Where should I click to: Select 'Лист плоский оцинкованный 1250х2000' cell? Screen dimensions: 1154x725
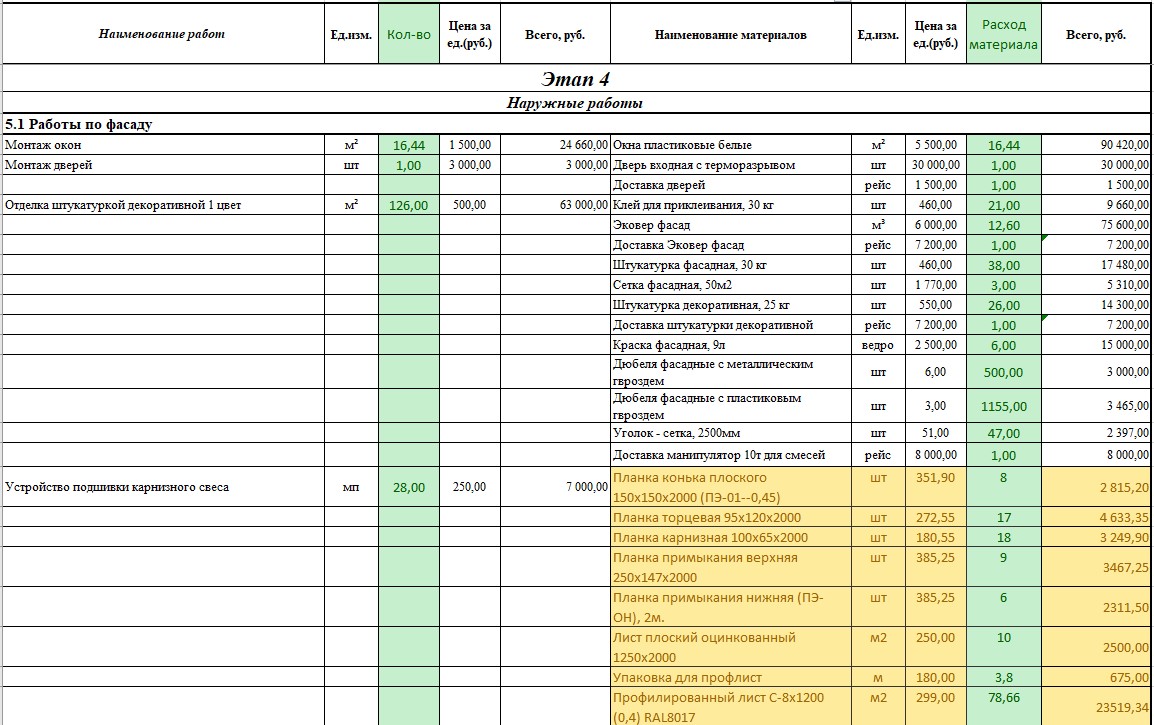click(730, 647)
